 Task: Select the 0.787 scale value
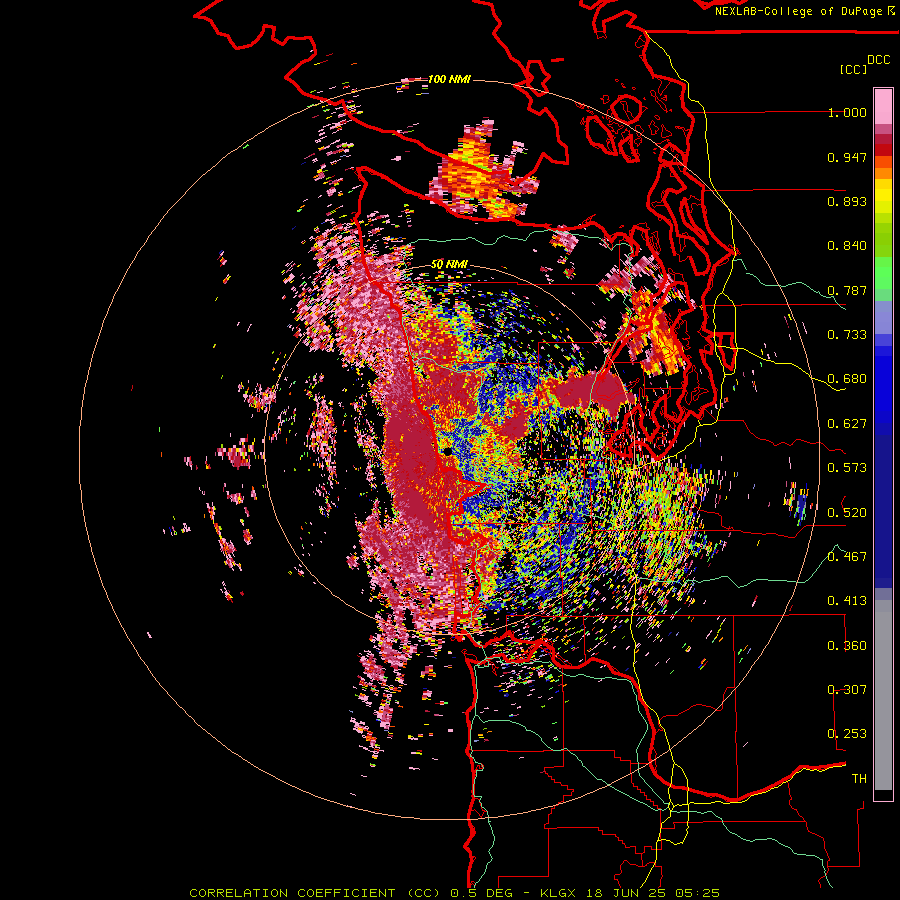pyautogui.click(x=847, y=290)
